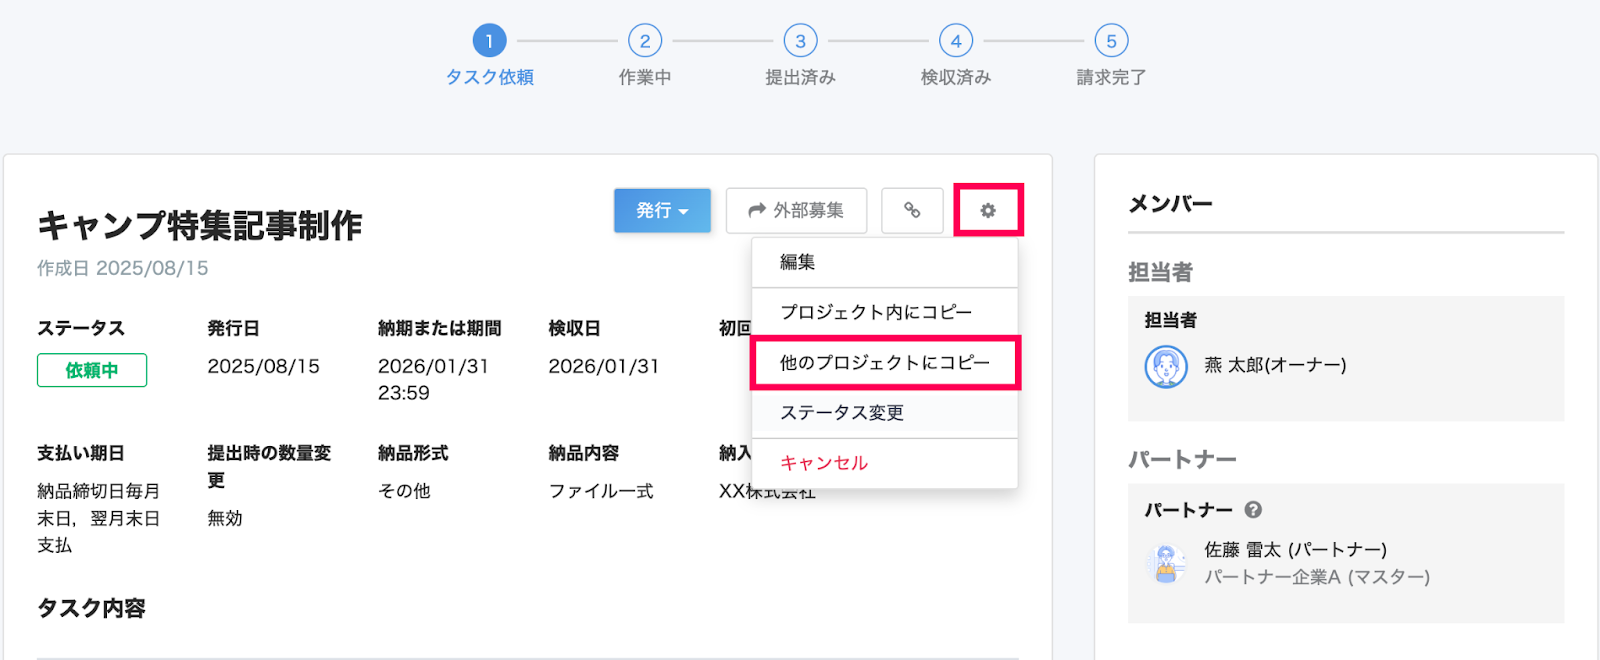Click the red キャンセル menu item
1600x660 pixels.
pos(884,463)
